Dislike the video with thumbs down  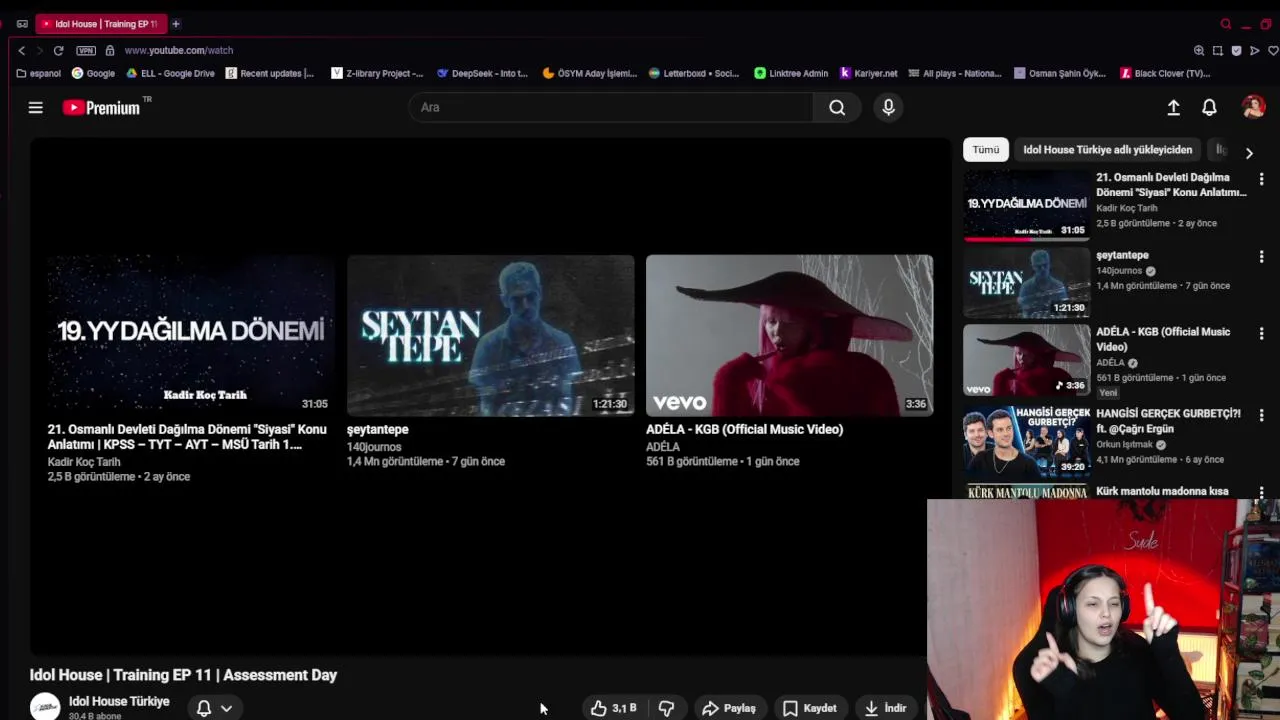(x=666, y=708)
